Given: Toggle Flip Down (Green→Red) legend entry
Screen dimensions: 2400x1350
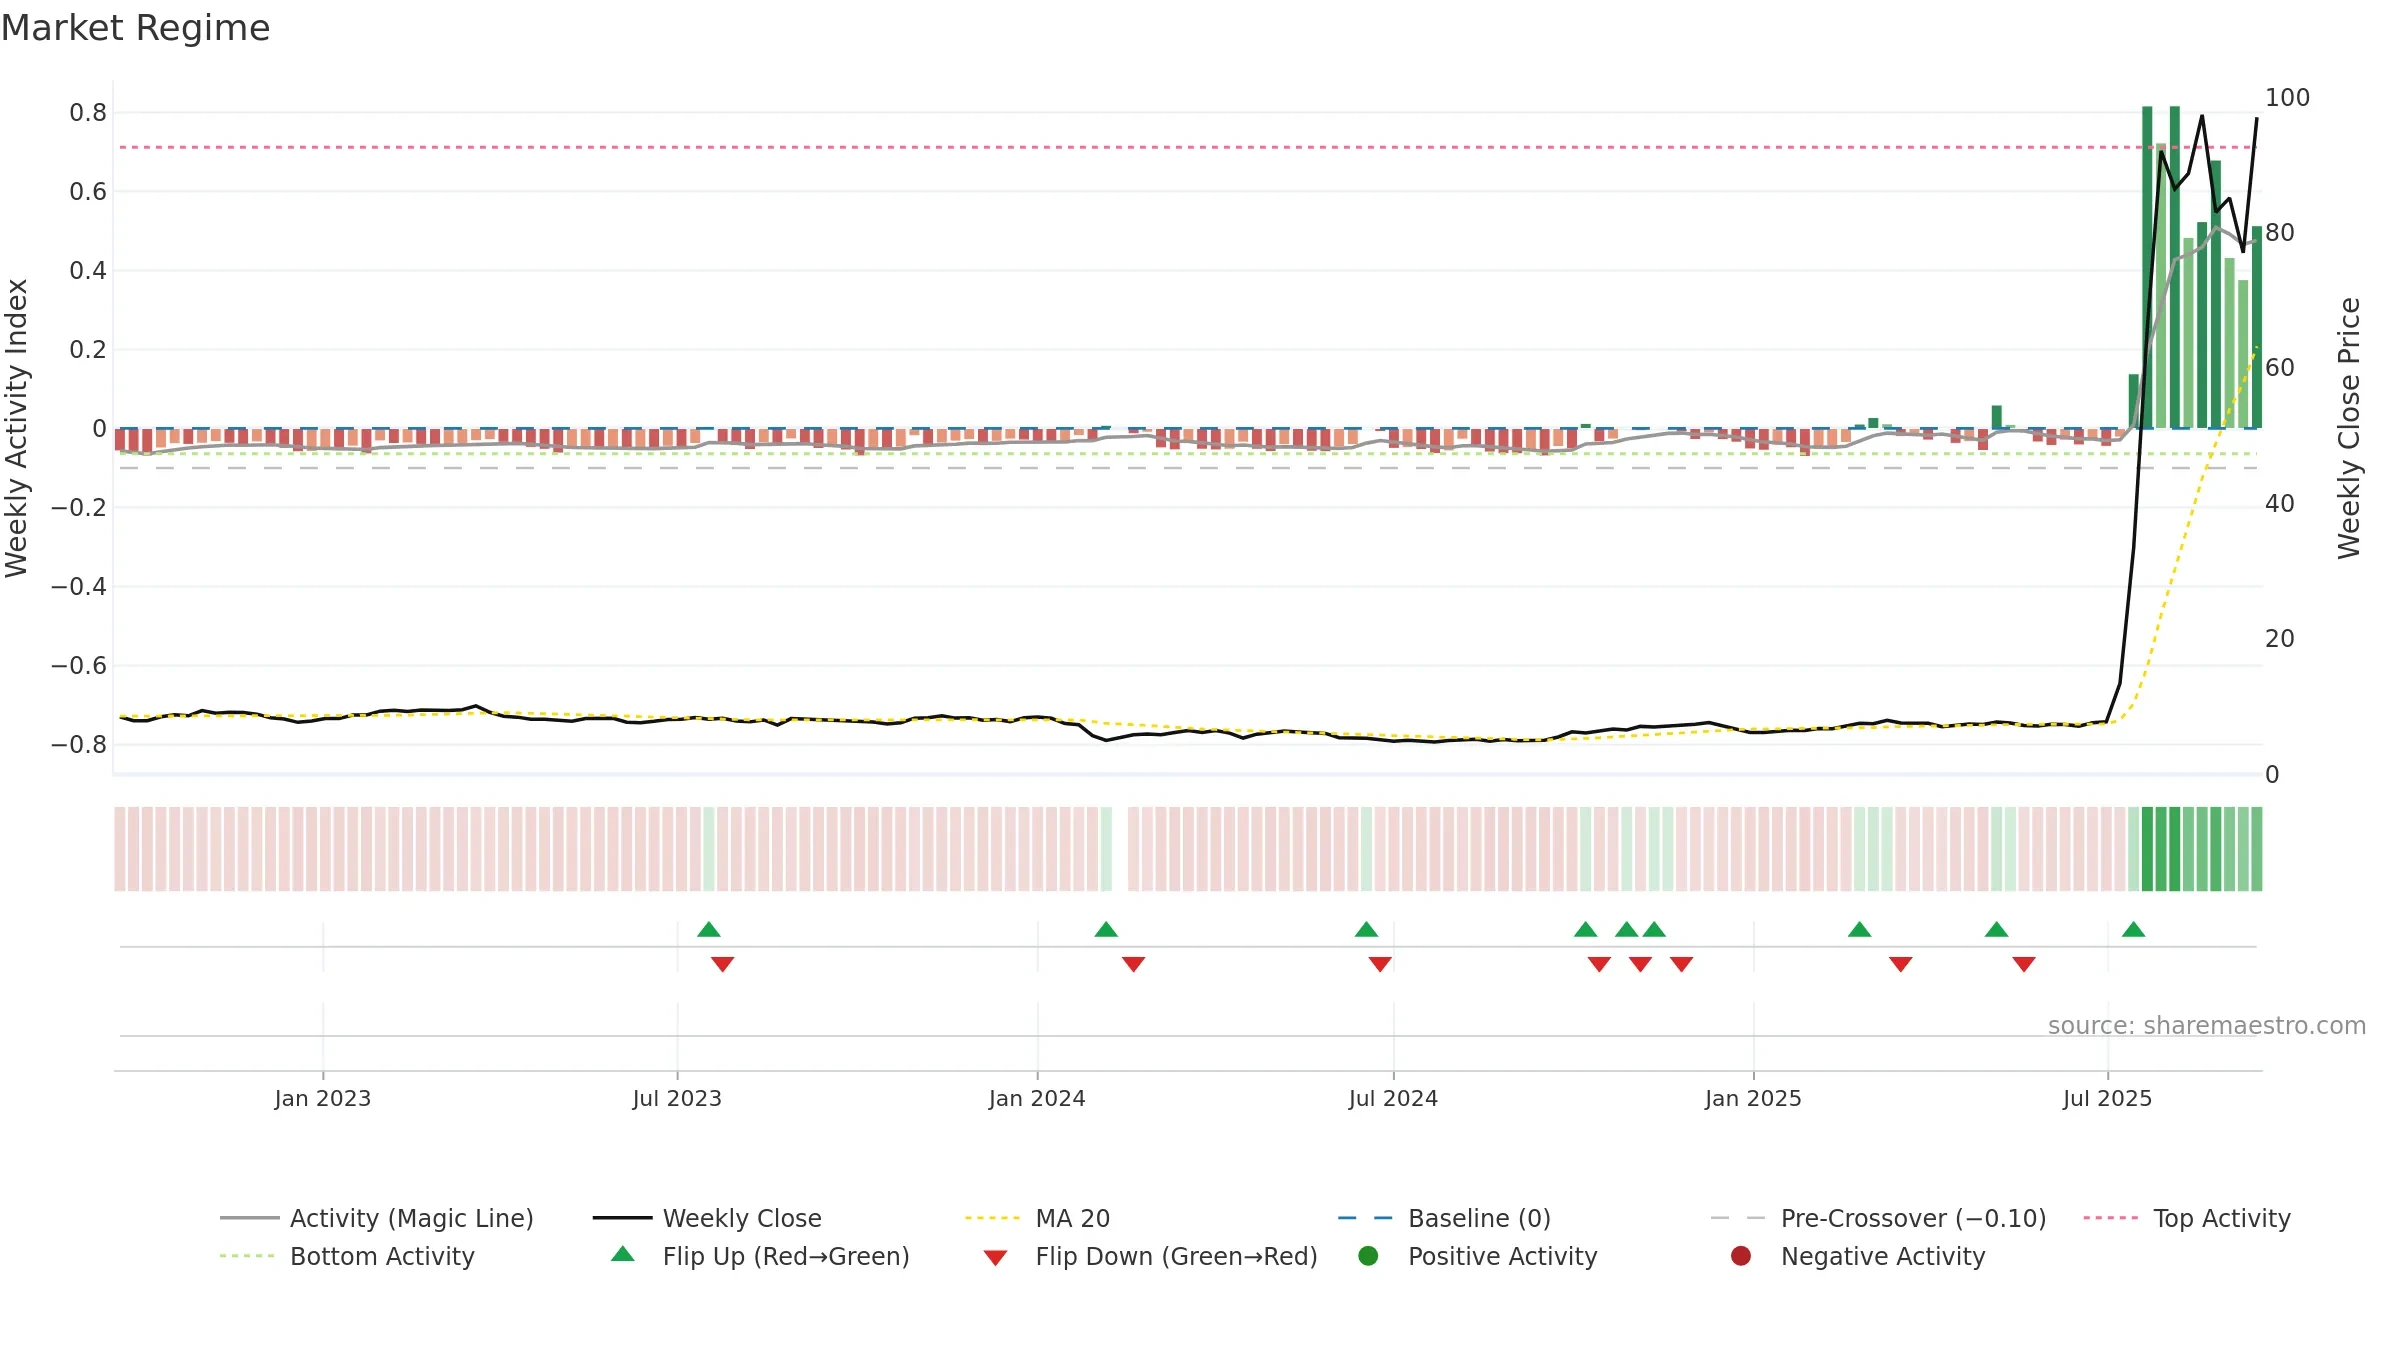Looking at the screenshot, I should coord(1150,1256).
